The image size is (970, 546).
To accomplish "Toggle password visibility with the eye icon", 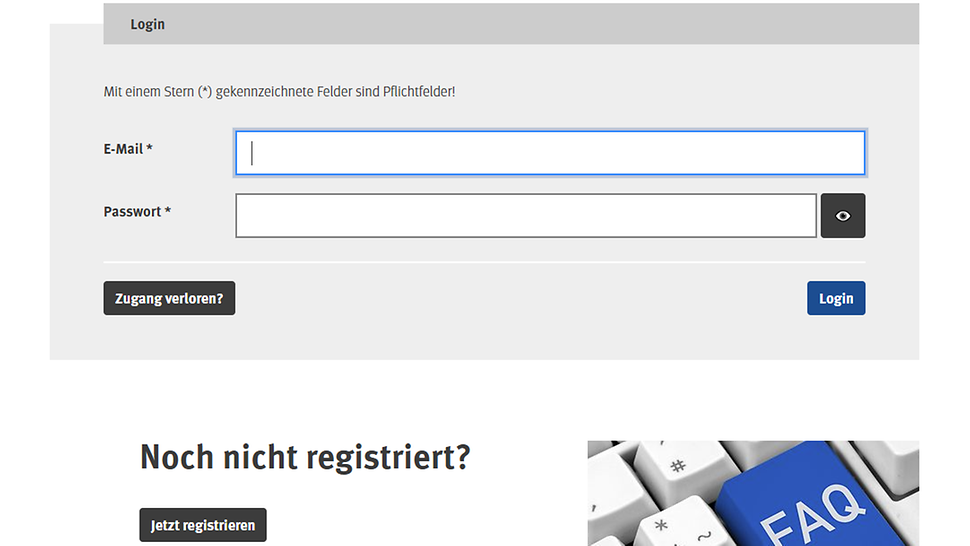I will click(x=843, y=216).
